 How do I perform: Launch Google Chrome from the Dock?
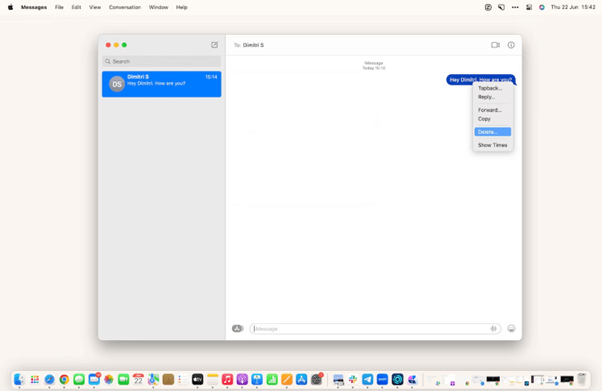coord(64,379)
